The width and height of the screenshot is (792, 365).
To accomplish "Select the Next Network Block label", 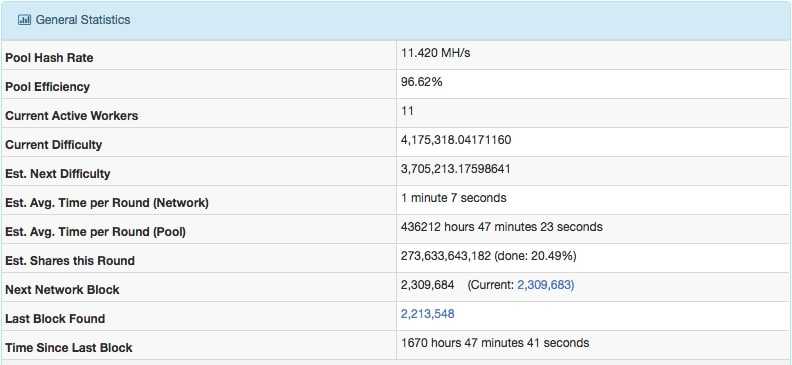I will [x=62, y=290].
